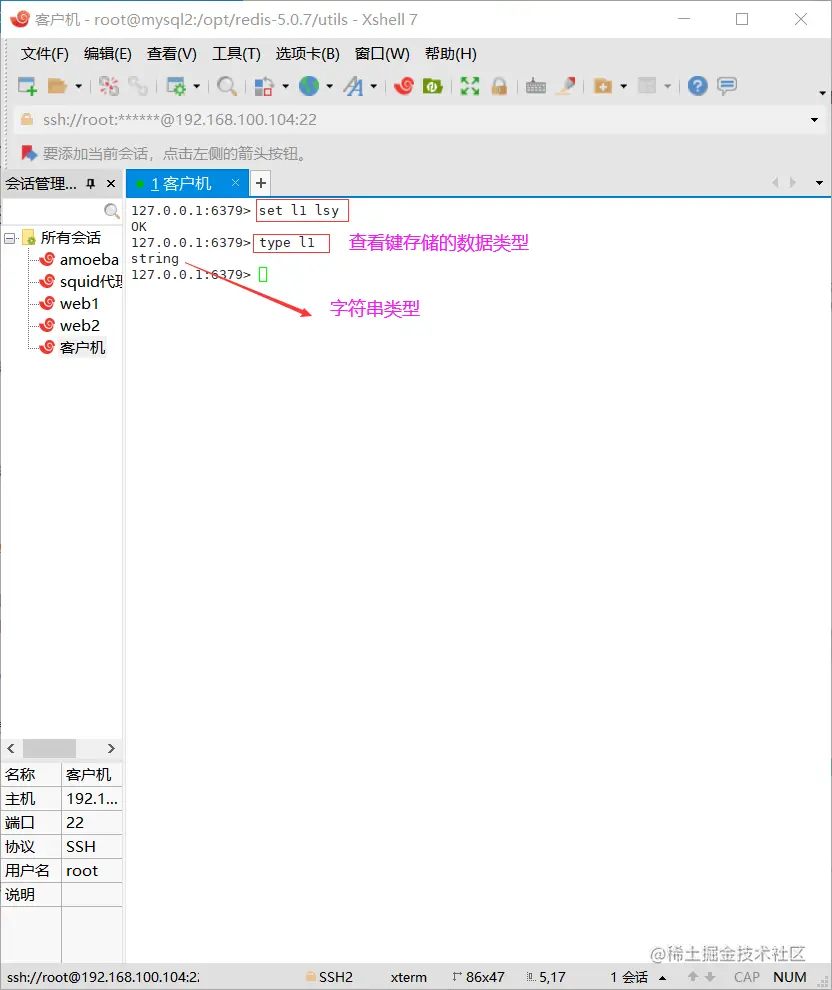Select the web2 session
The width and height of the screenshot is (832, 990).
(x=80, y=326)
